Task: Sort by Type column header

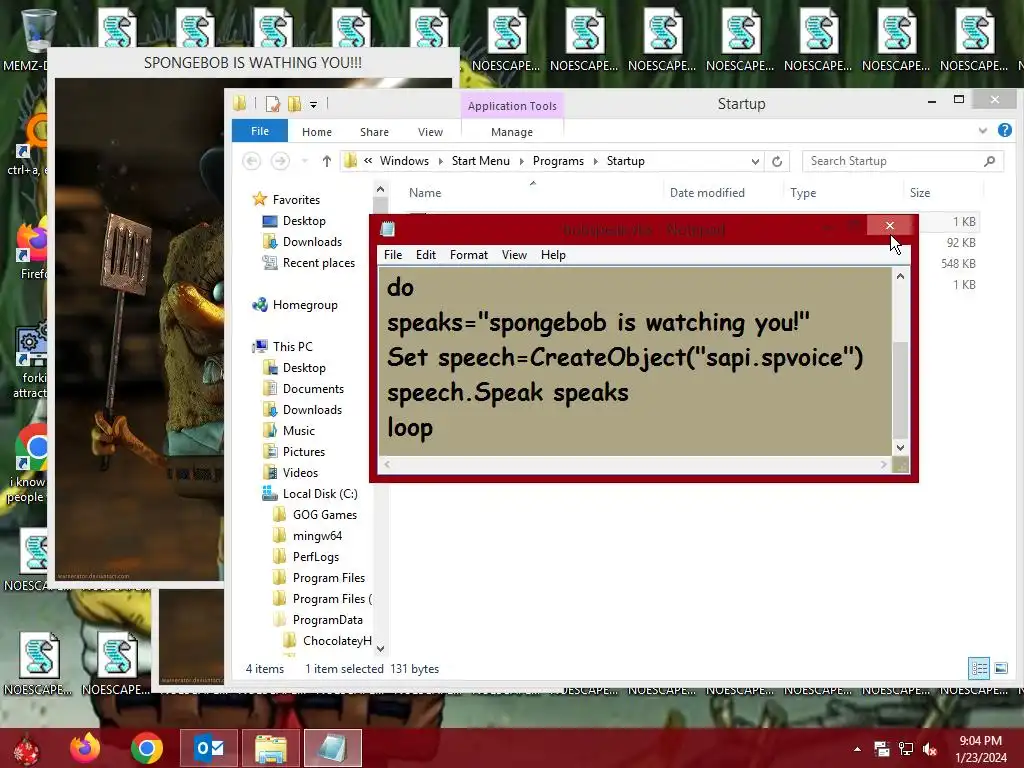Action: [803, 193]
